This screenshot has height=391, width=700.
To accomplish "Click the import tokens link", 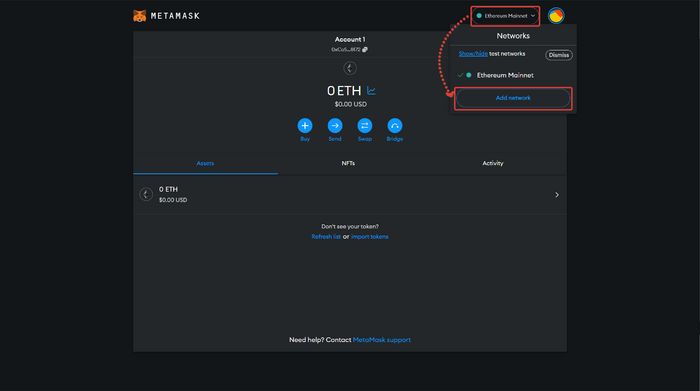I will (370, 237).
